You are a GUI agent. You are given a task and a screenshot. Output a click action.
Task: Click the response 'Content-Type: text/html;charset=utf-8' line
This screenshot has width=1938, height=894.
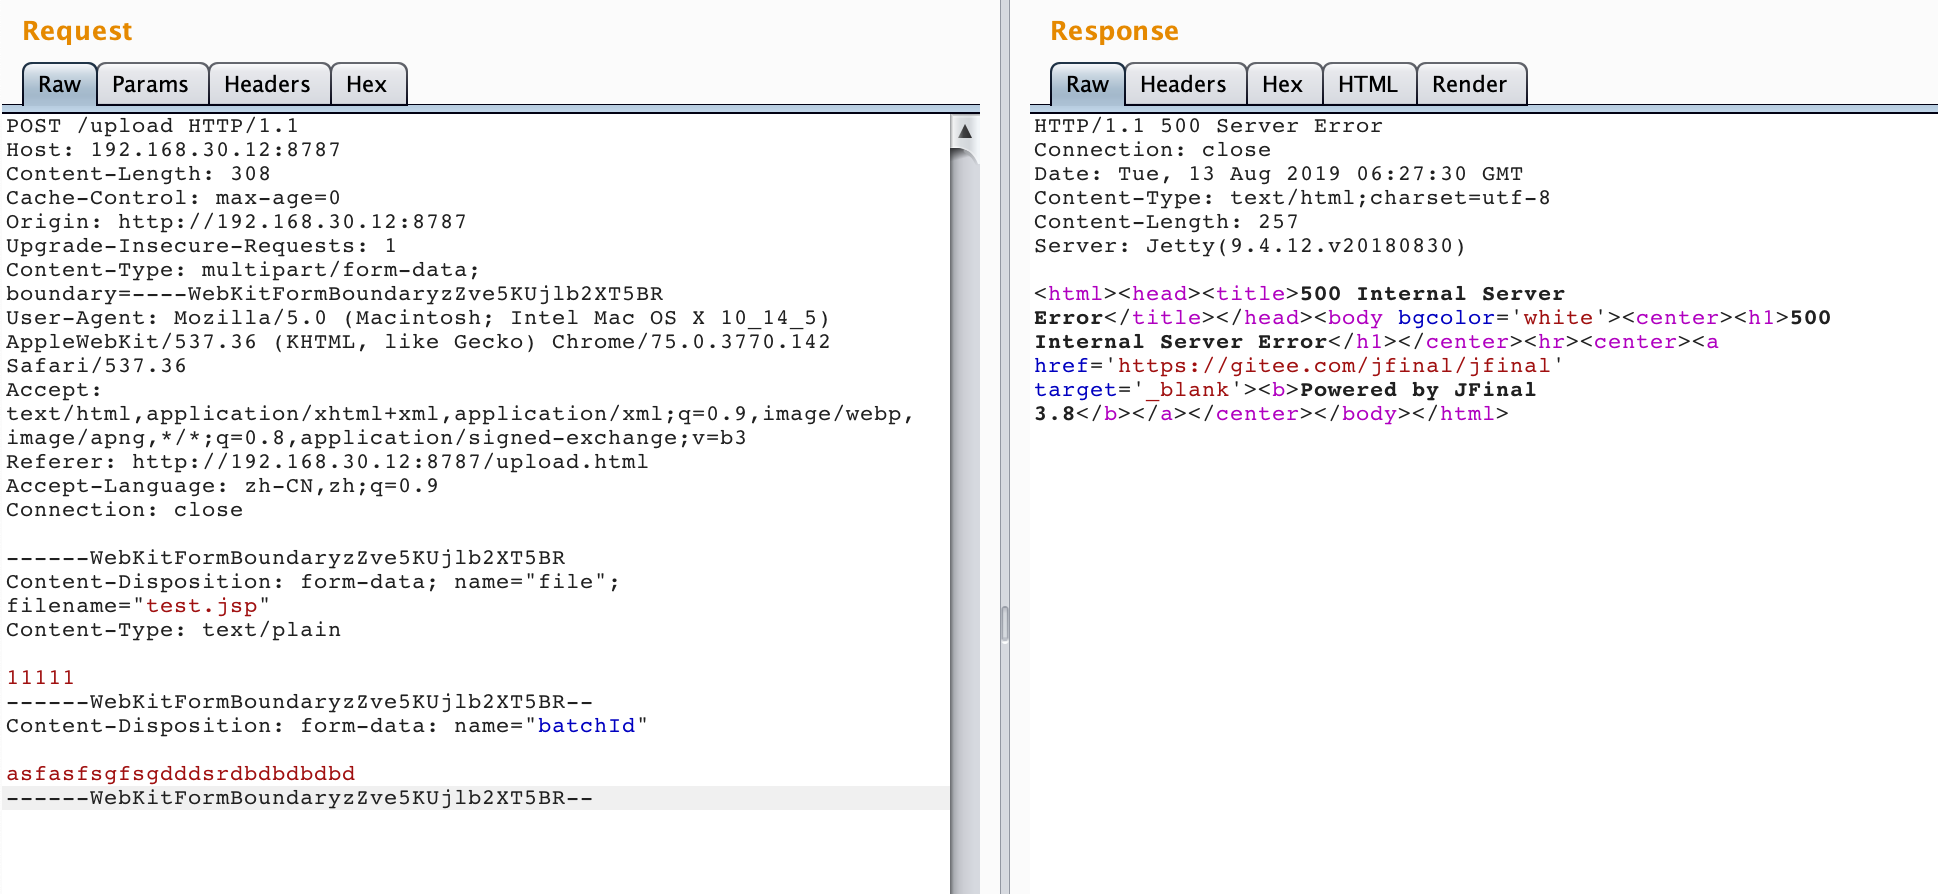click(1292, 198)
